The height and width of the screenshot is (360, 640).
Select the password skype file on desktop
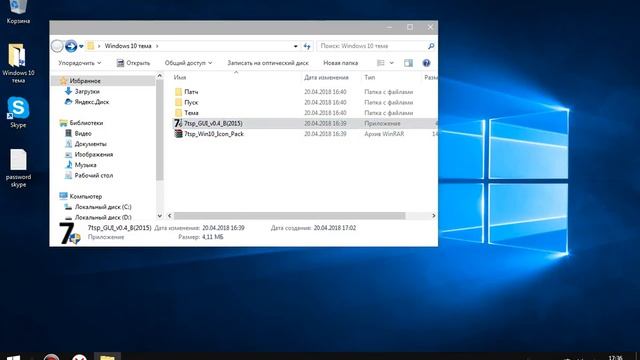click(x=18, y=168)
